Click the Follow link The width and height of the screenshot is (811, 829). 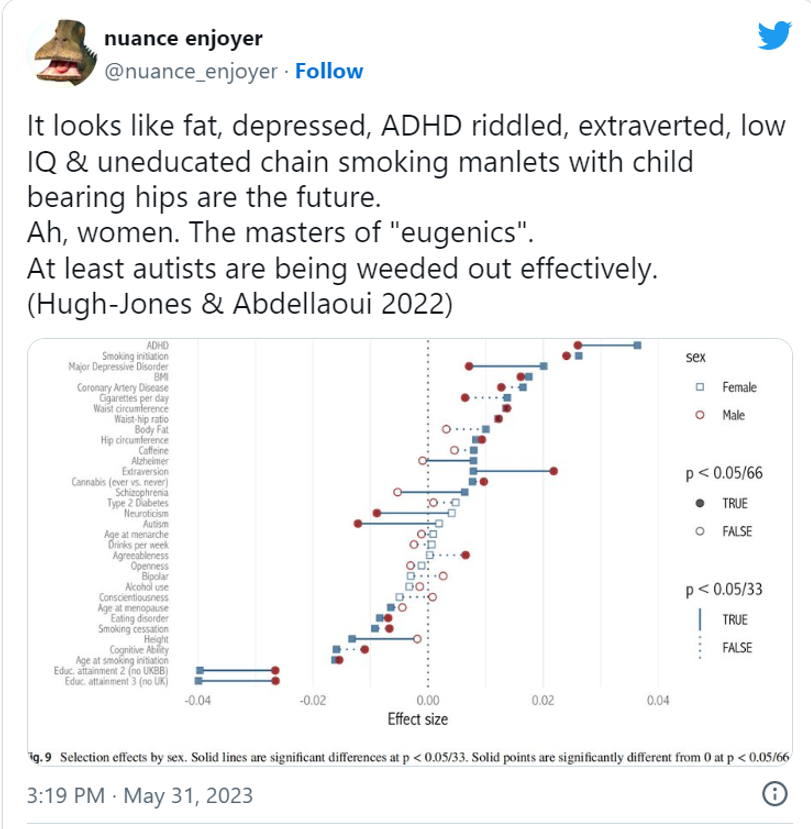329,72
